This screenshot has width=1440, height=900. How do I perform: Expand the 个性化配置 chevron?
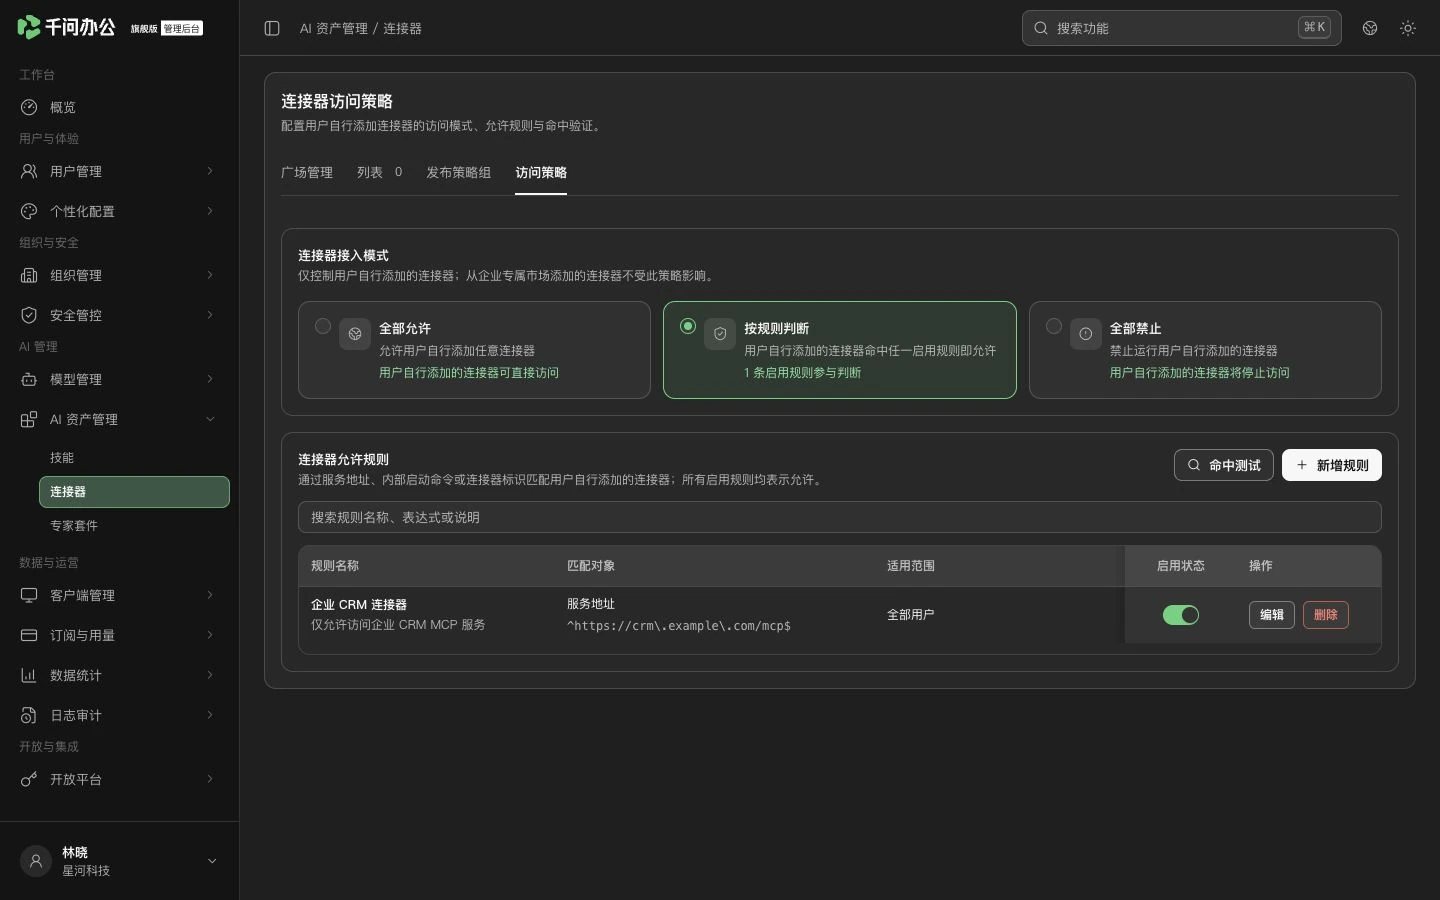[210, 211]
